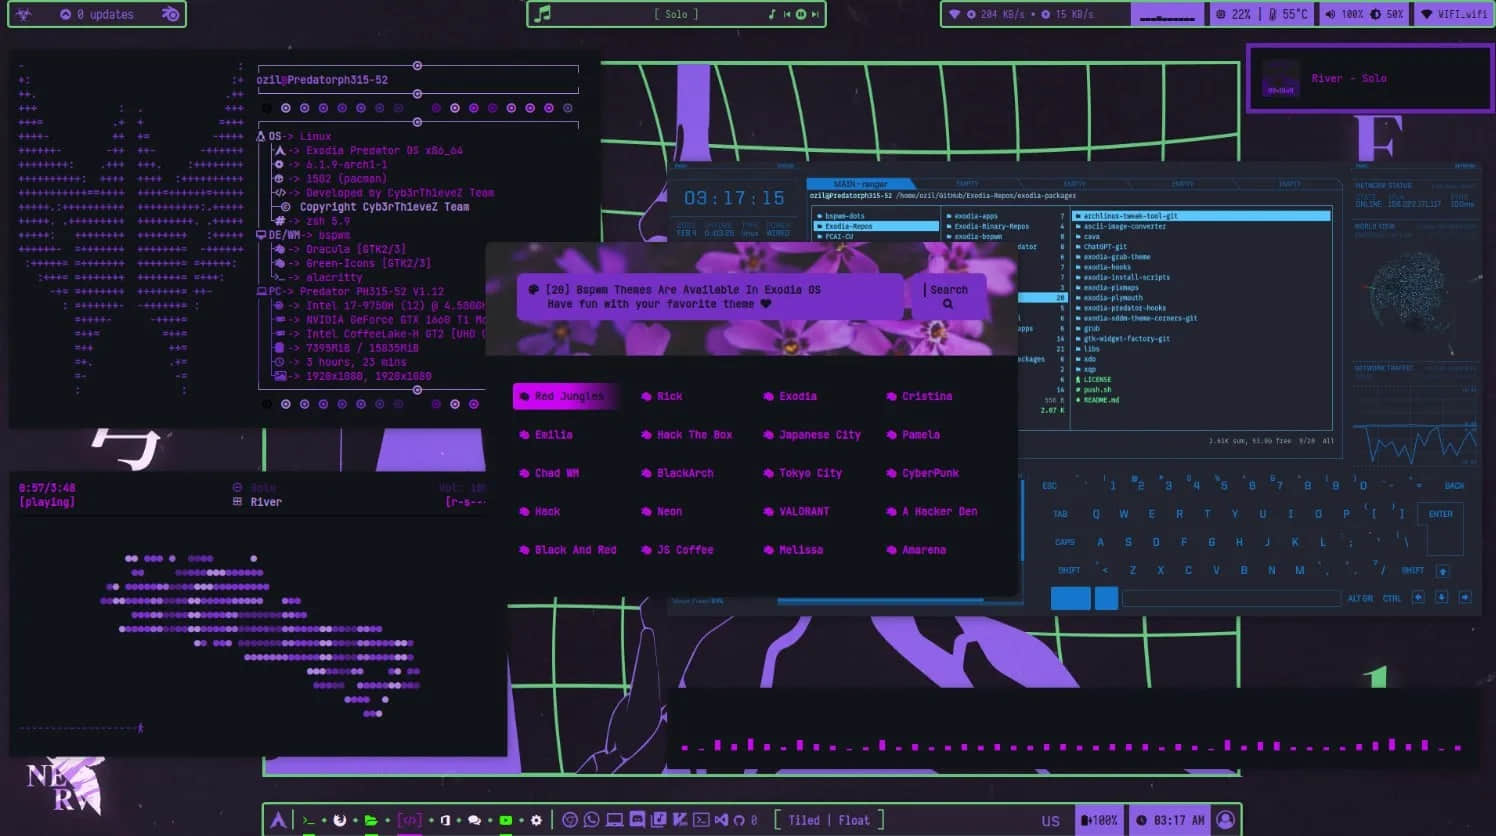Select Exodia-Repos folder in ranger
Image resolution: width=1496 pixels, height=836 pixels.
[x=875, y=226]
